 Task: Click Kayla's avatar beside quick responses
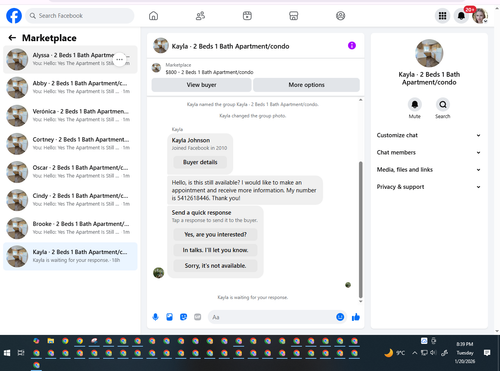pos(158,273)
